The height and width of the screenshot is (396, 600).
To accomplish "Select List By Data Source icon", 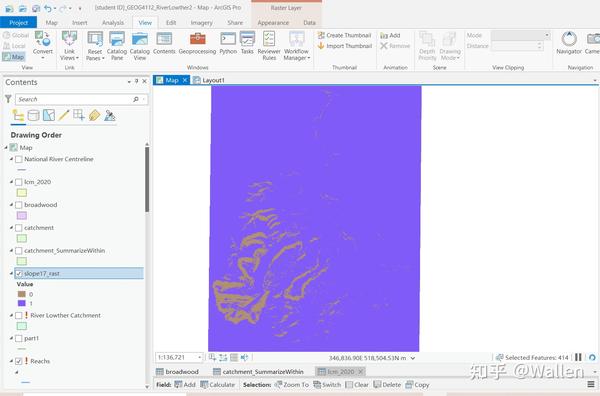I will click(33, 115).
